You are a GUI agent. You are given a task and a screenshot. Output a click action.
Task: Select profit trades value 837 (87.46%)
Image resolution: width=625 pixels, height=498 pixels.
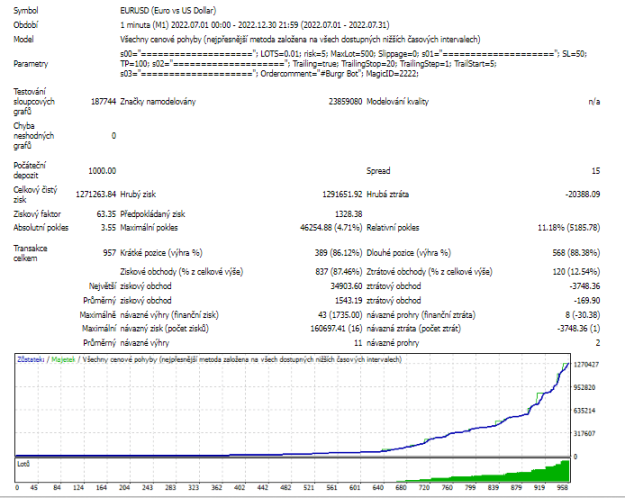pyautogui.click(x=338, y=272)
